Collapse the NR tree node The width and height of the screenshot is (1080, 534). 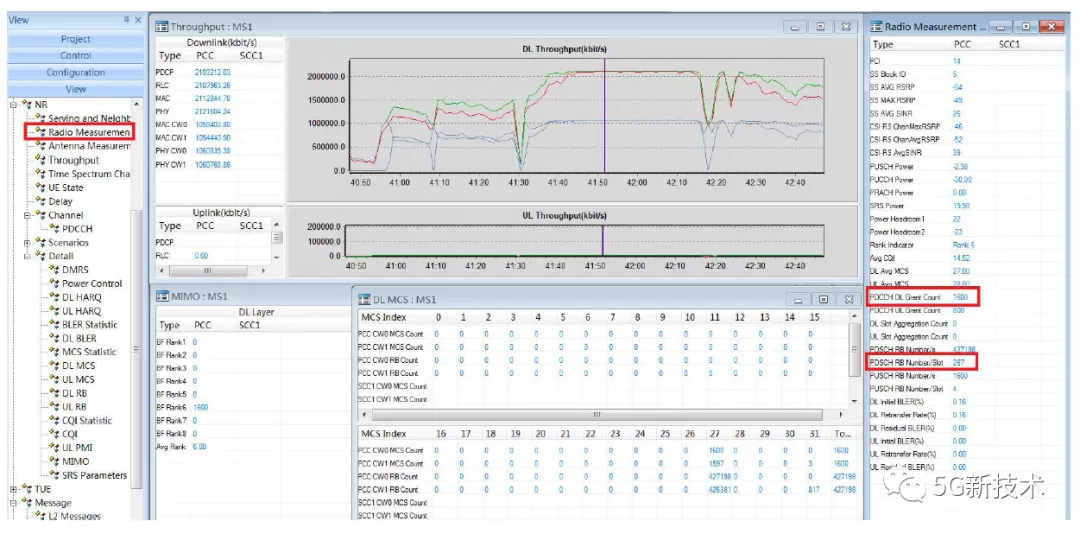(x=14, y=104)
